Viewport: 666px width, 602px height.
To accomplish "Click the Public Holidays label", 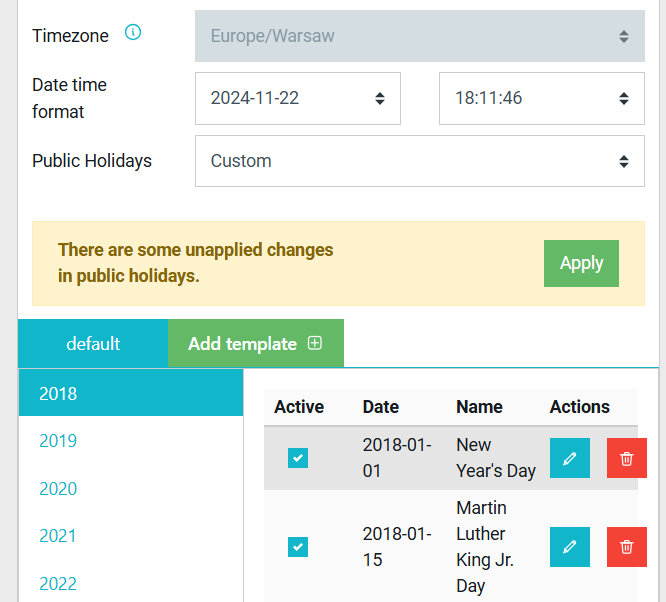I will tap(92, 161).
